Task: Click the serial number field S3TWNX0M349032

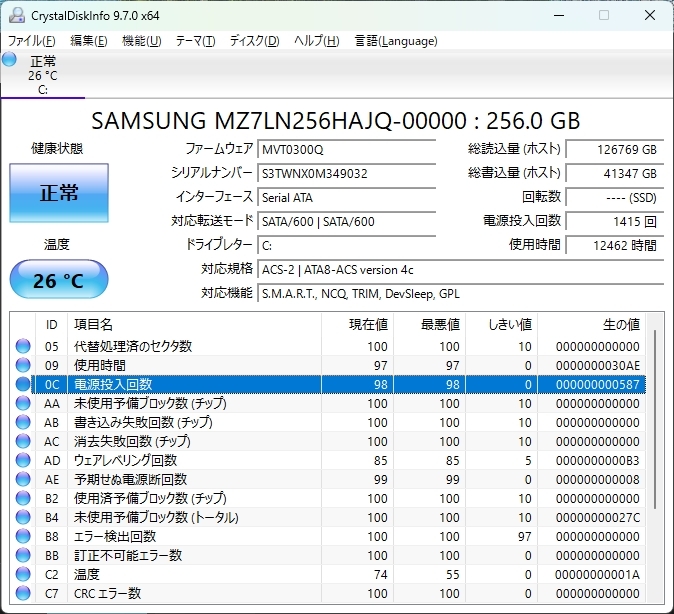Action: (x=346, y=173)
